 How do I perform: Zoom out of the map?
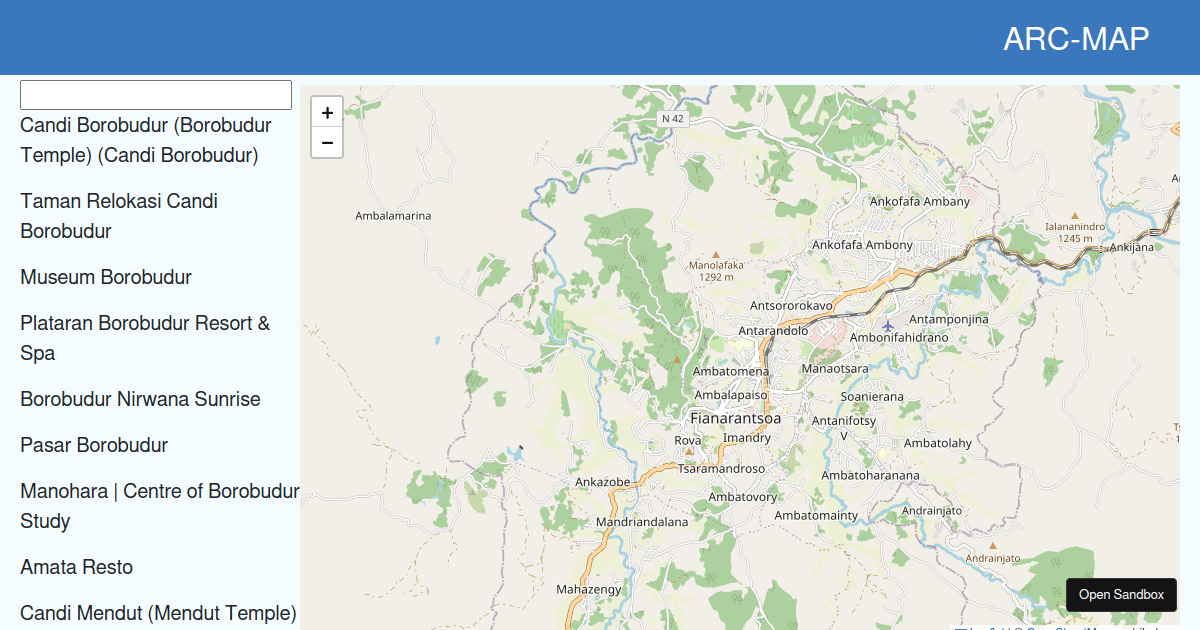point(327,142)
